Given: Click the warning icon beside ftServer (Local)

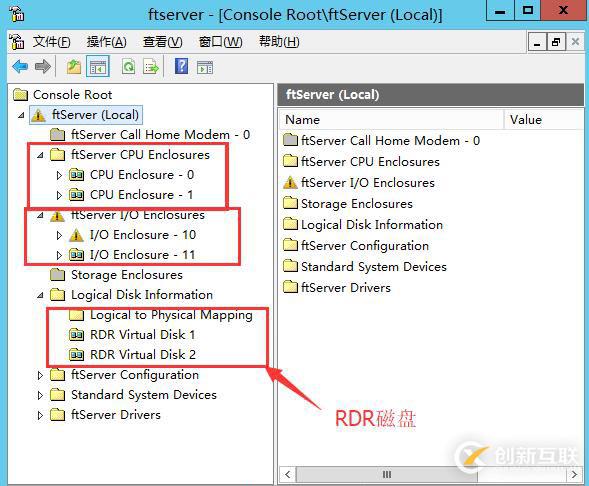Looking at the screenshot, I should point(38,115).
